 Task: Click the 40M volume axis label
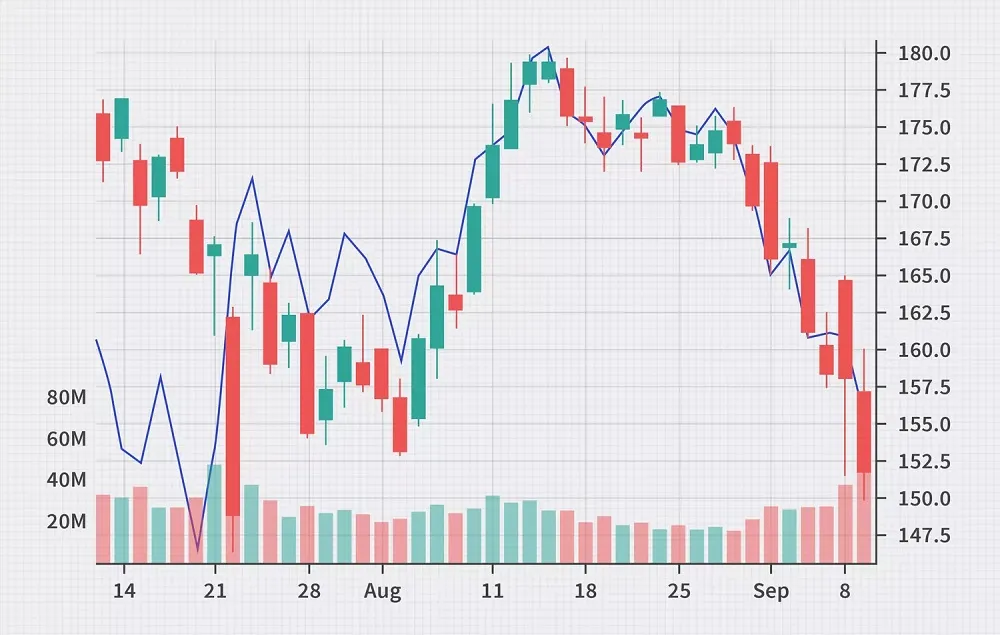tap(66, 480)
